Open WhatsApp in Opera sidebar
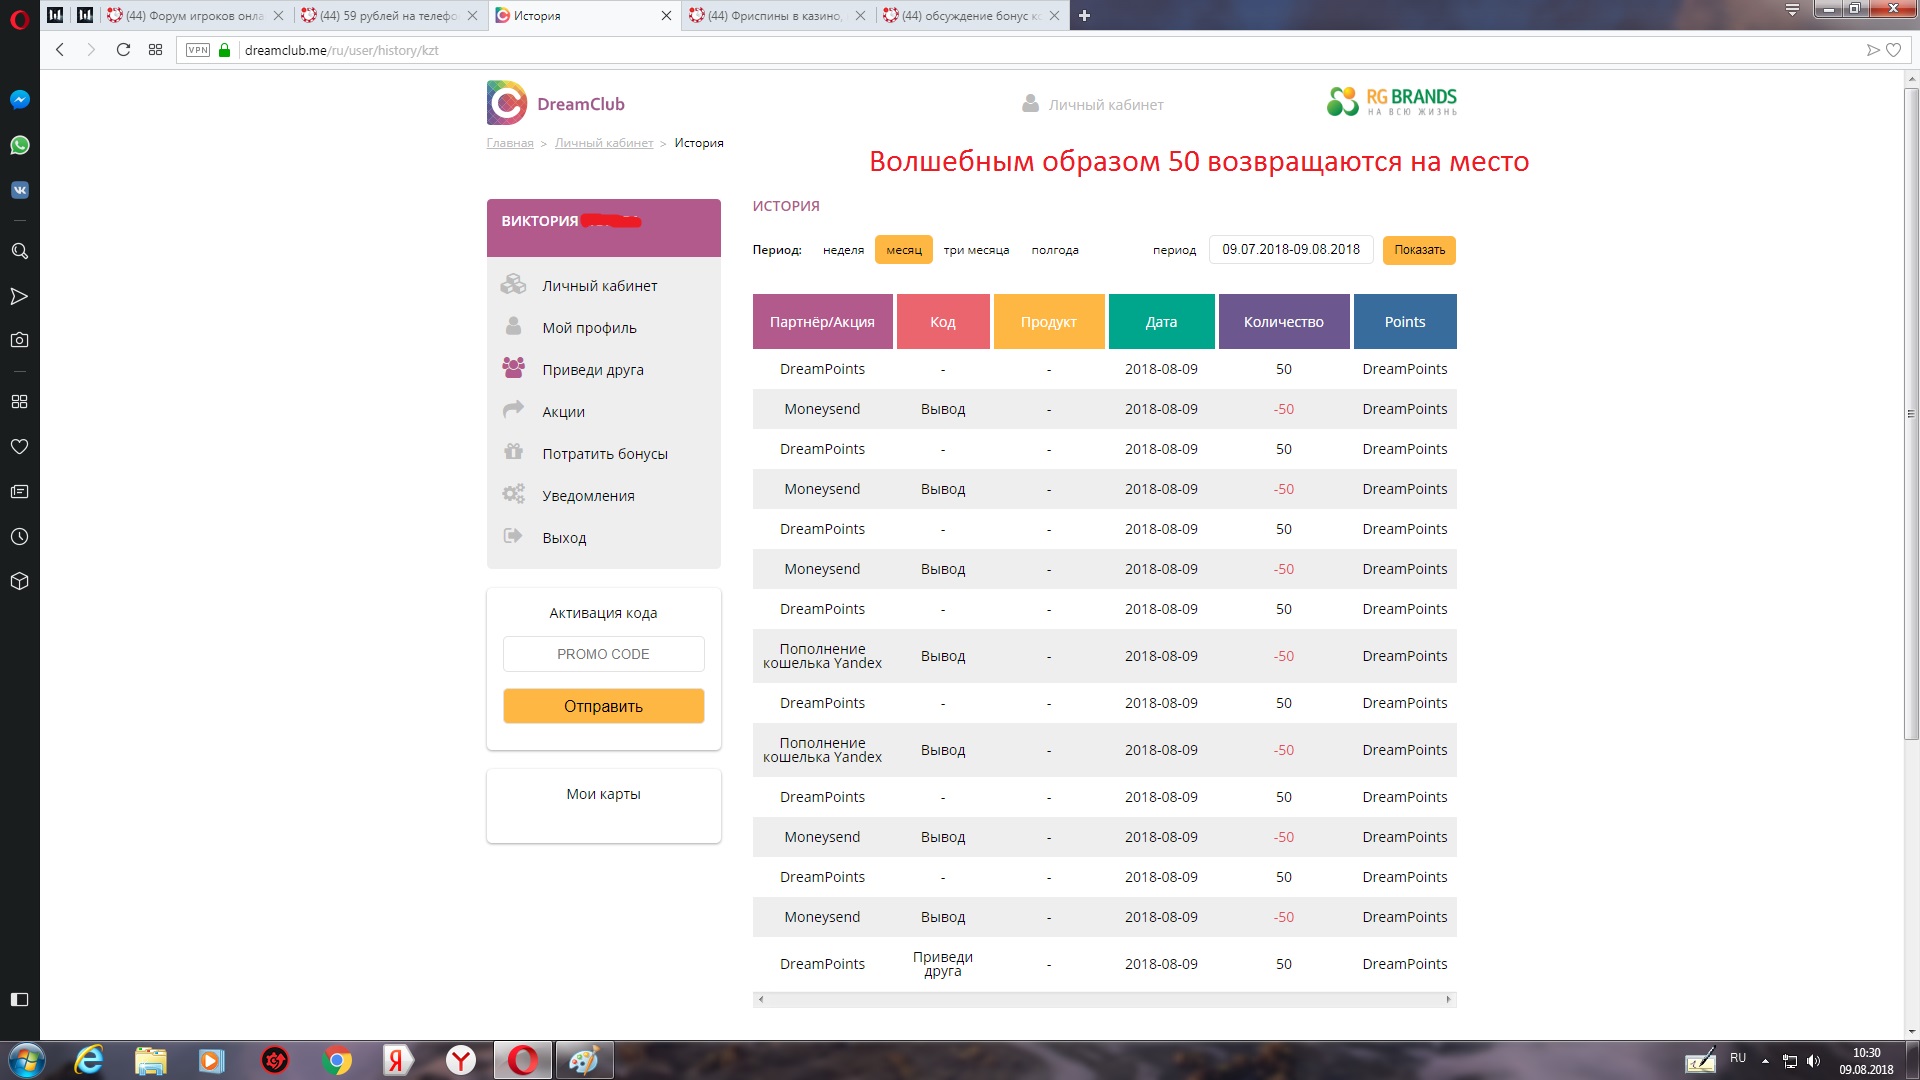The height and width of the screenshot is (1080, 1920). pos(19,145)
